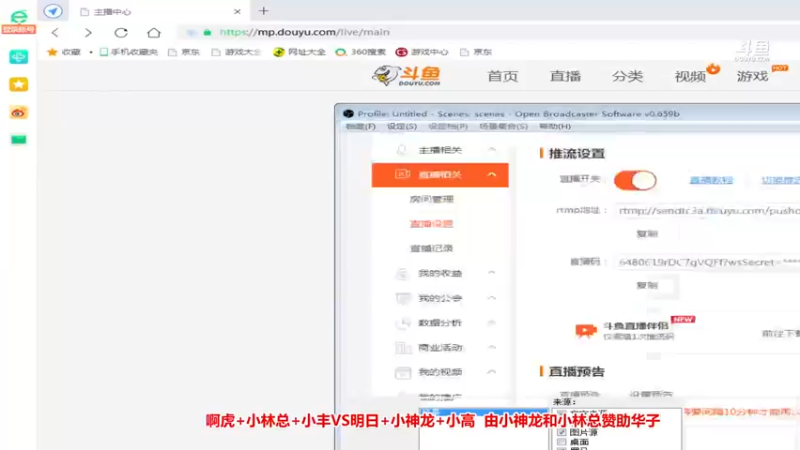800x450 pixels.
Task: Switch to the 主播中心 browser tab
Action: (x=159, y=11)
